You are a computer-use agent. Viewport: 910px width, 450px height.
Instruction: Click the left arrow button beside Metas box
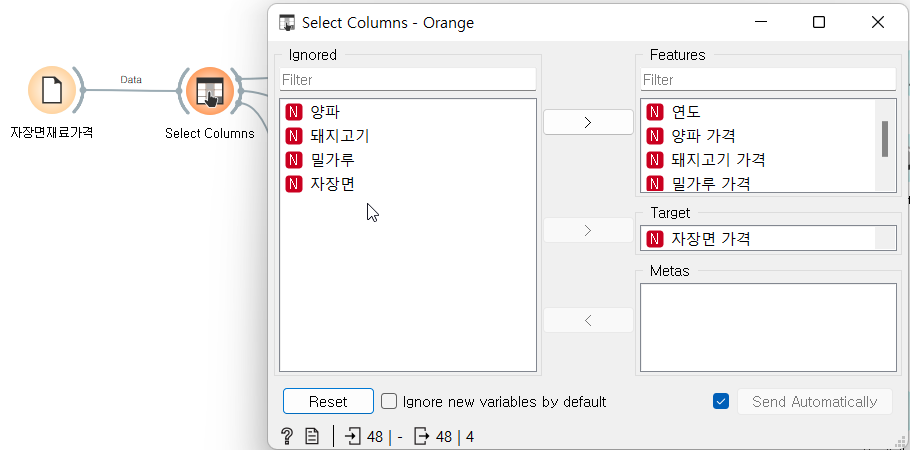tap(588, 320)
